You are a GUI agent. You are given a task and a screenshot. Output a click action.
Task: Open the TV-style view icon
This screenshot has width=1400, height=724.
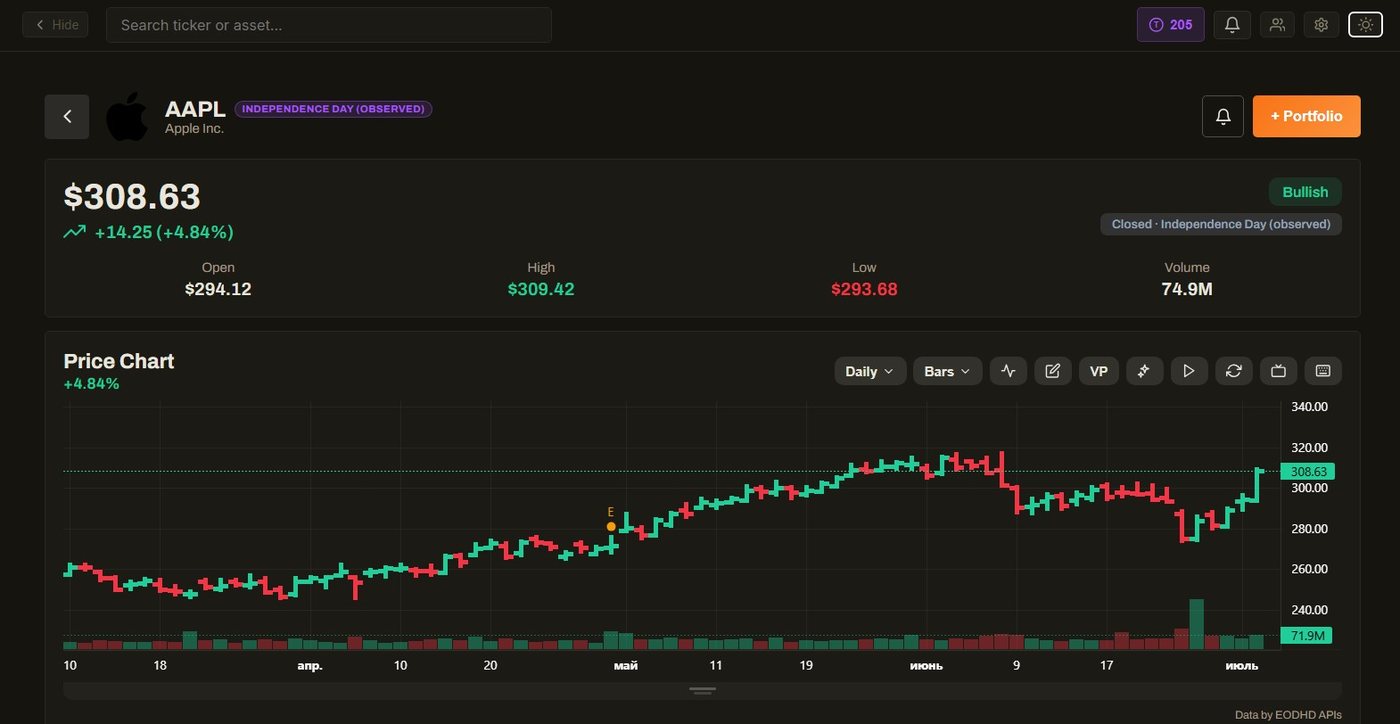(x=1278, y=371)
